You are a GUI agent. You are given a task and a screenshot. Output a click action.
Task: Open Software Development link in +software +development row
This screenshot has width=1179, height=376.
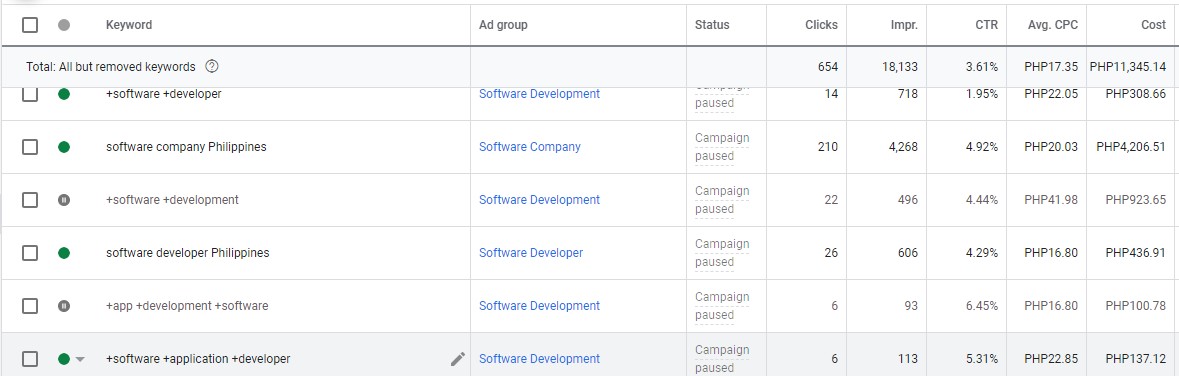point(539,200)
